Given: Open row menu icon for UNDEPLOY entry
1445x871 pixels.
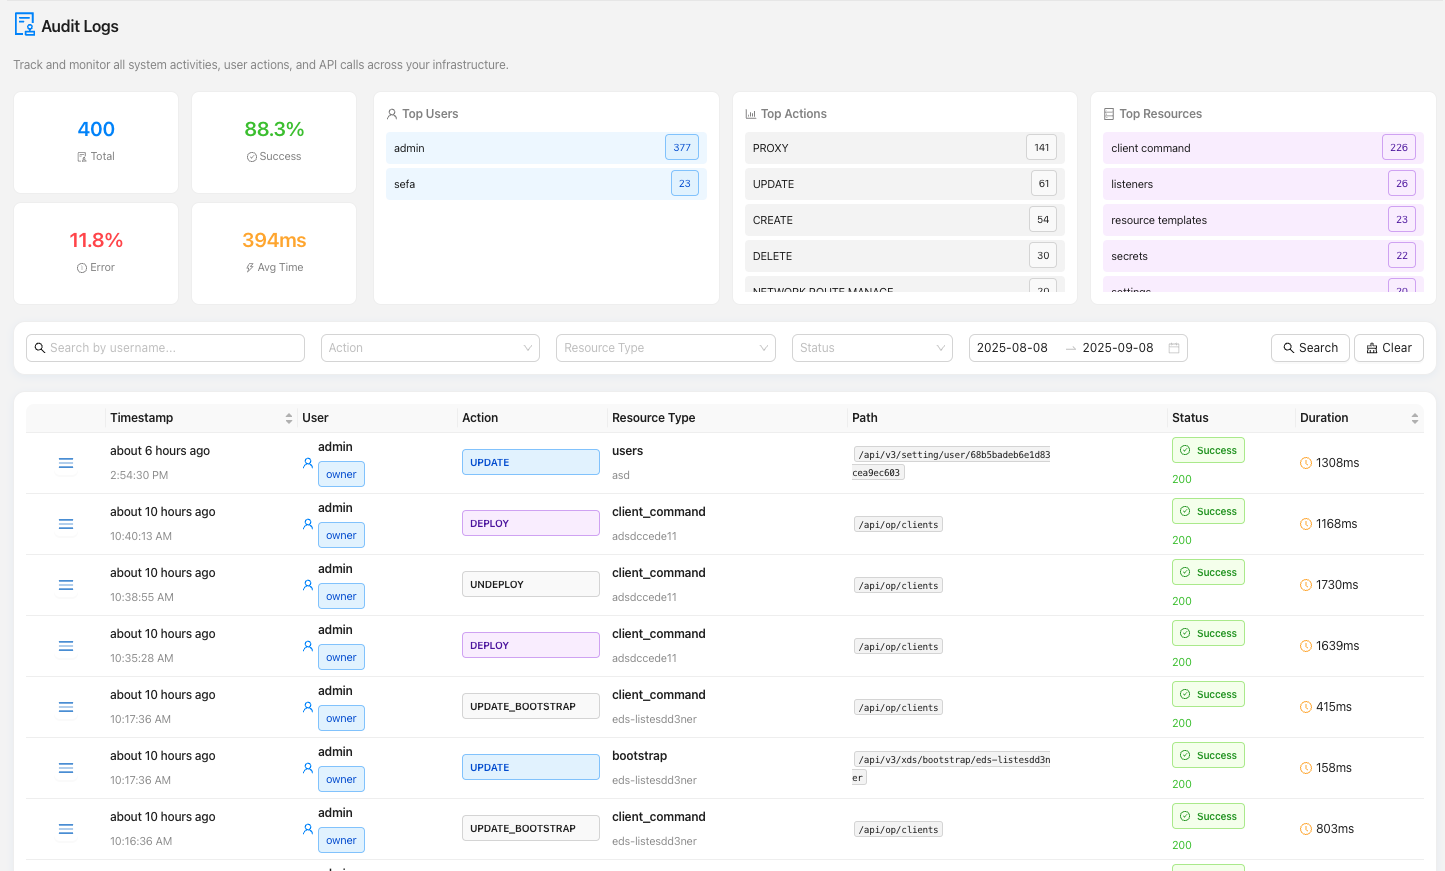Looking at the screenshot, I should click(66, 585).
